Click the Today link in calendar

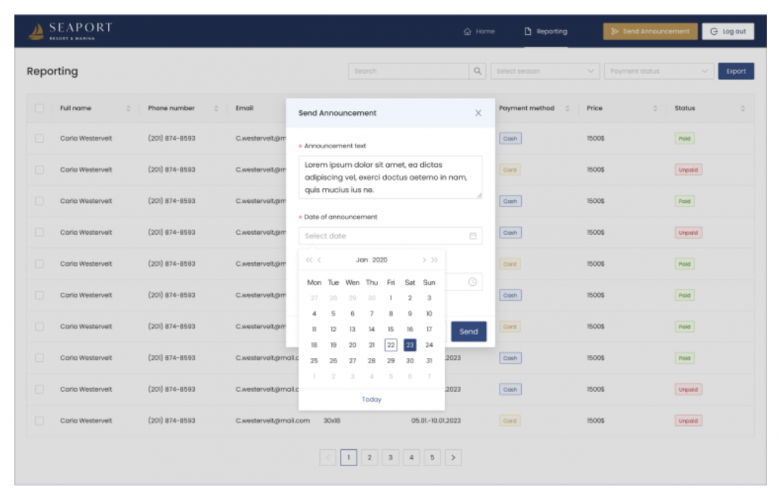(372, 399)
